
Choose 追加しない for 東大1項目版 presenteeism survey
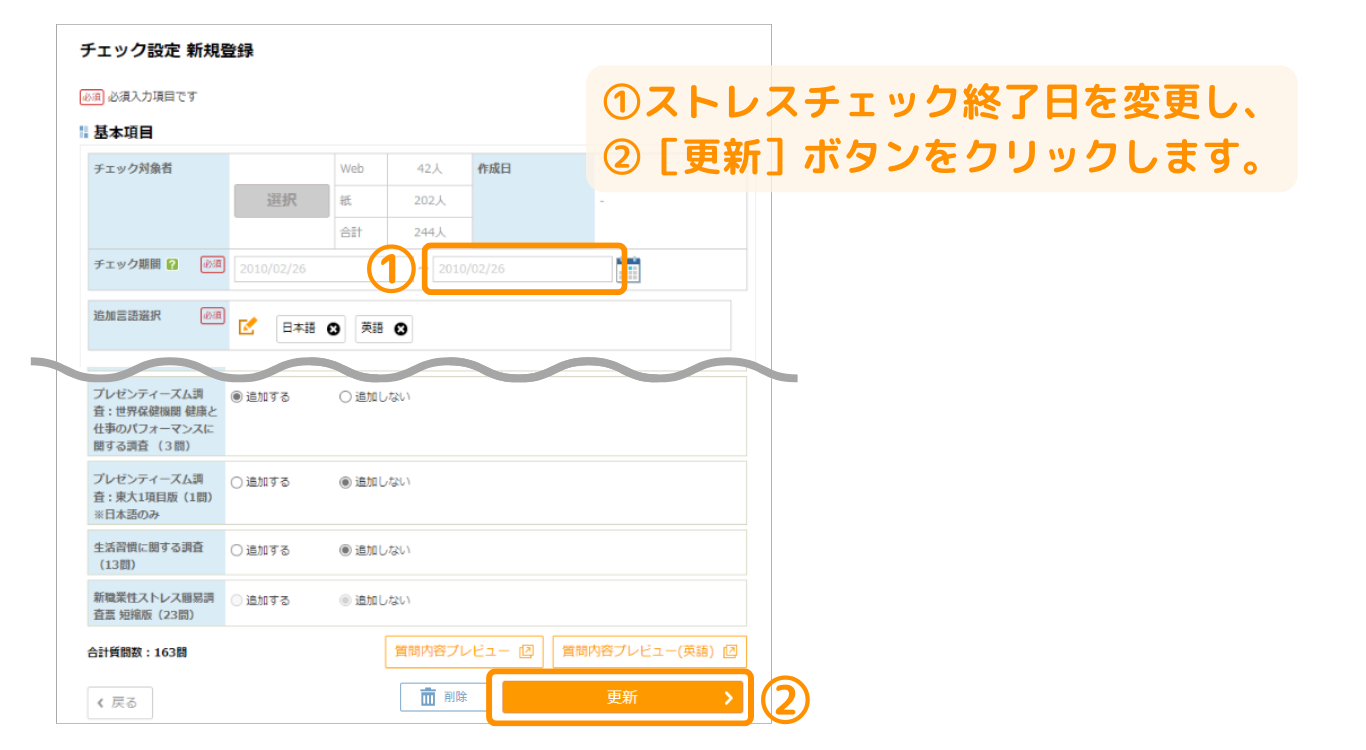pyautogui.click(x=346, y=482)
